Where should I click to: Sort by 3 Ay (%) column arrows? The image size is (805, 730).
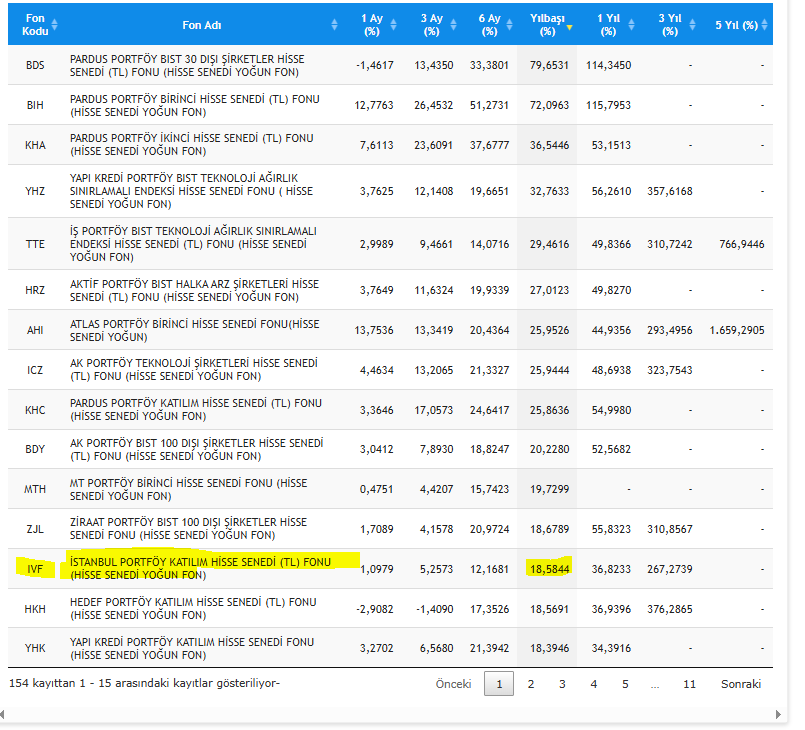[x=453, y=25]
